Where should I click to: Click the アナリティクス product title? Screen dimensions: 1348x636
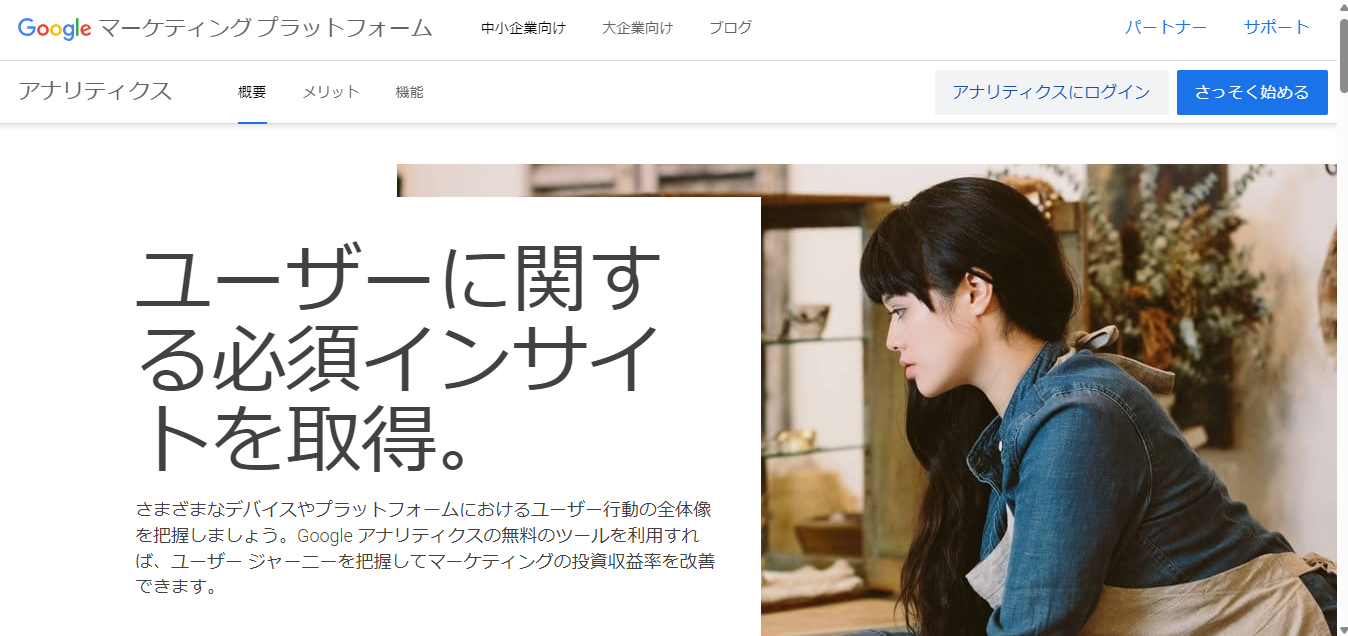pyautogui.click(x=95, y=92)
